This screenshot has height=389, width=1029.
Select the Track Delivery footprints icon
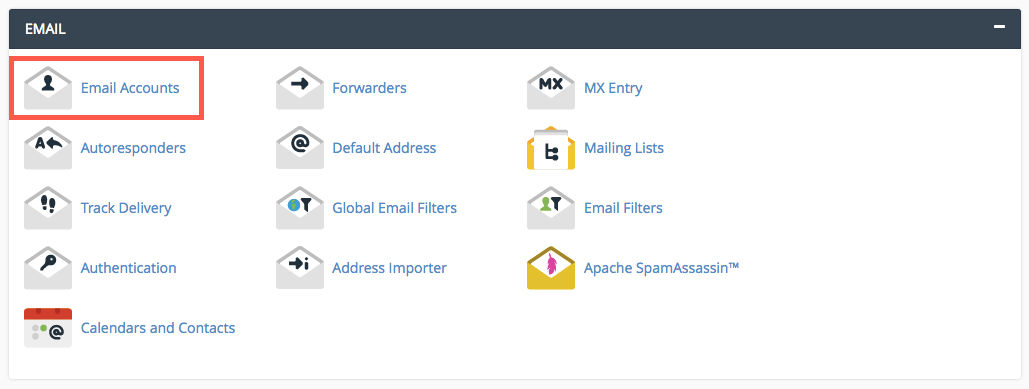pos(48,208)
